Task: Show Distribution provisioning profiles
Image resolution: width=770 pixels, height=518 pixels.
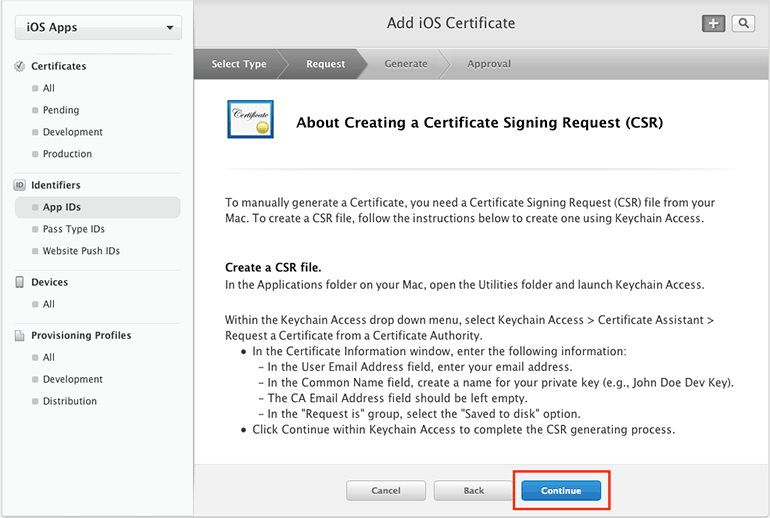Action: tap(70, 401)
